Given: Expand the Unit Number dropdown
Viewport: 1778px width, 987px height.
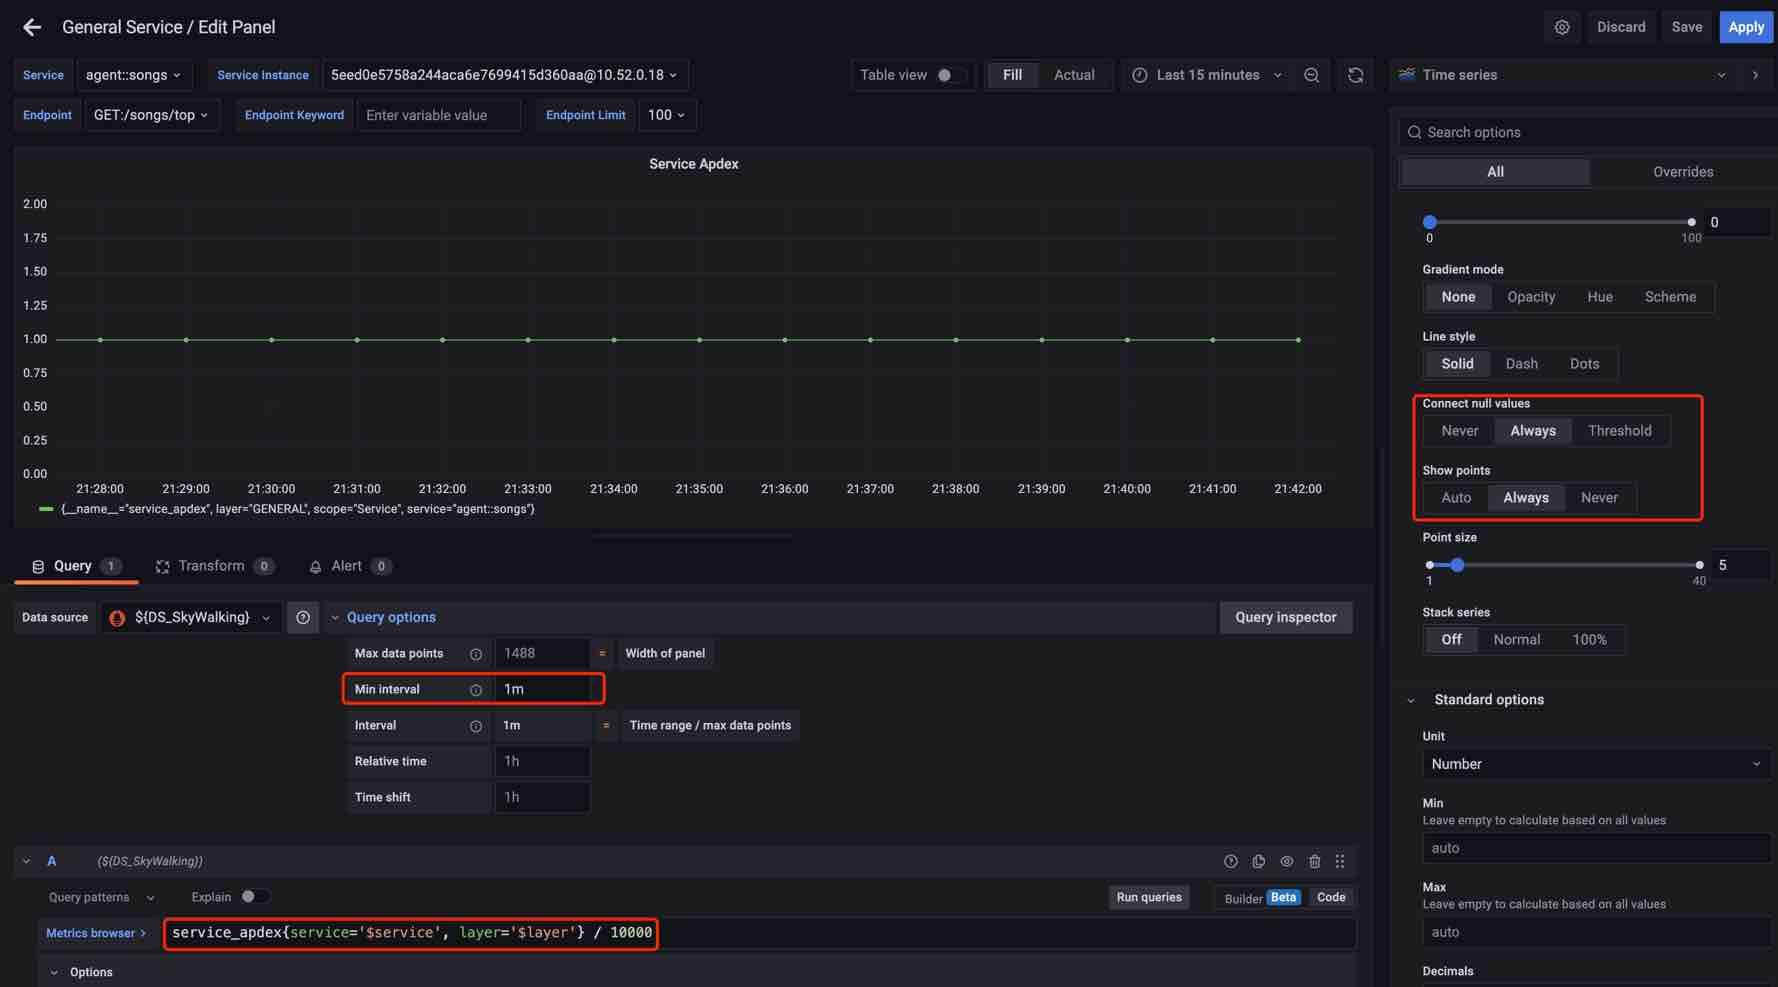Looking at the screenshot, I should tap(1595, 764).
